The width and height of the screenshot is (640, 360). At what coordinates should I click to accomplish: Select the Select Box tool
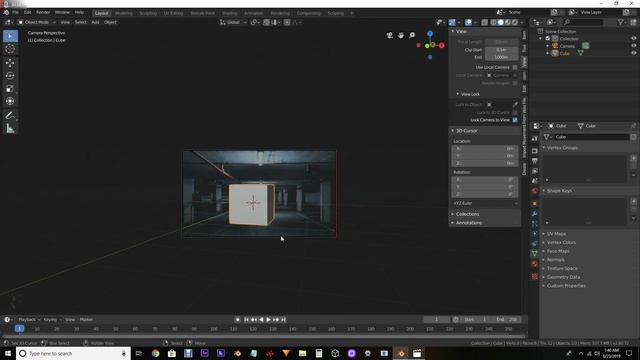(x=10, y=36)
